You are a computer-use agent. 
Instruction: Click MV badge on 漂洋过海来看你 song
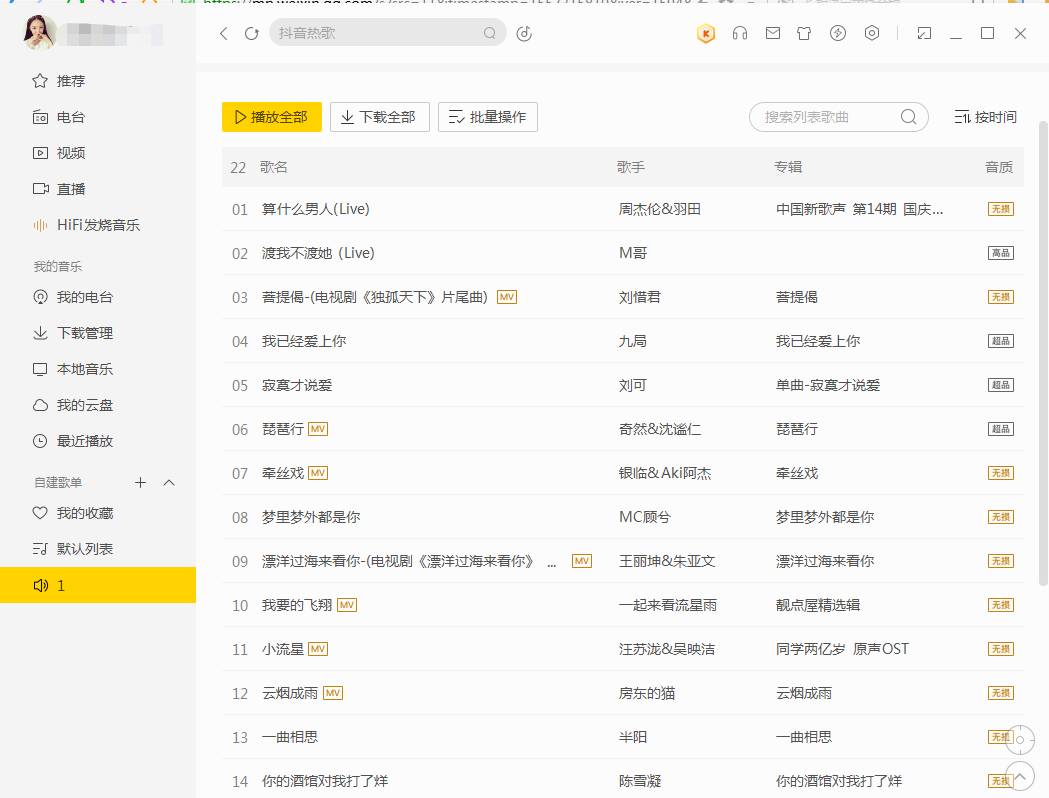click(582, 561)
